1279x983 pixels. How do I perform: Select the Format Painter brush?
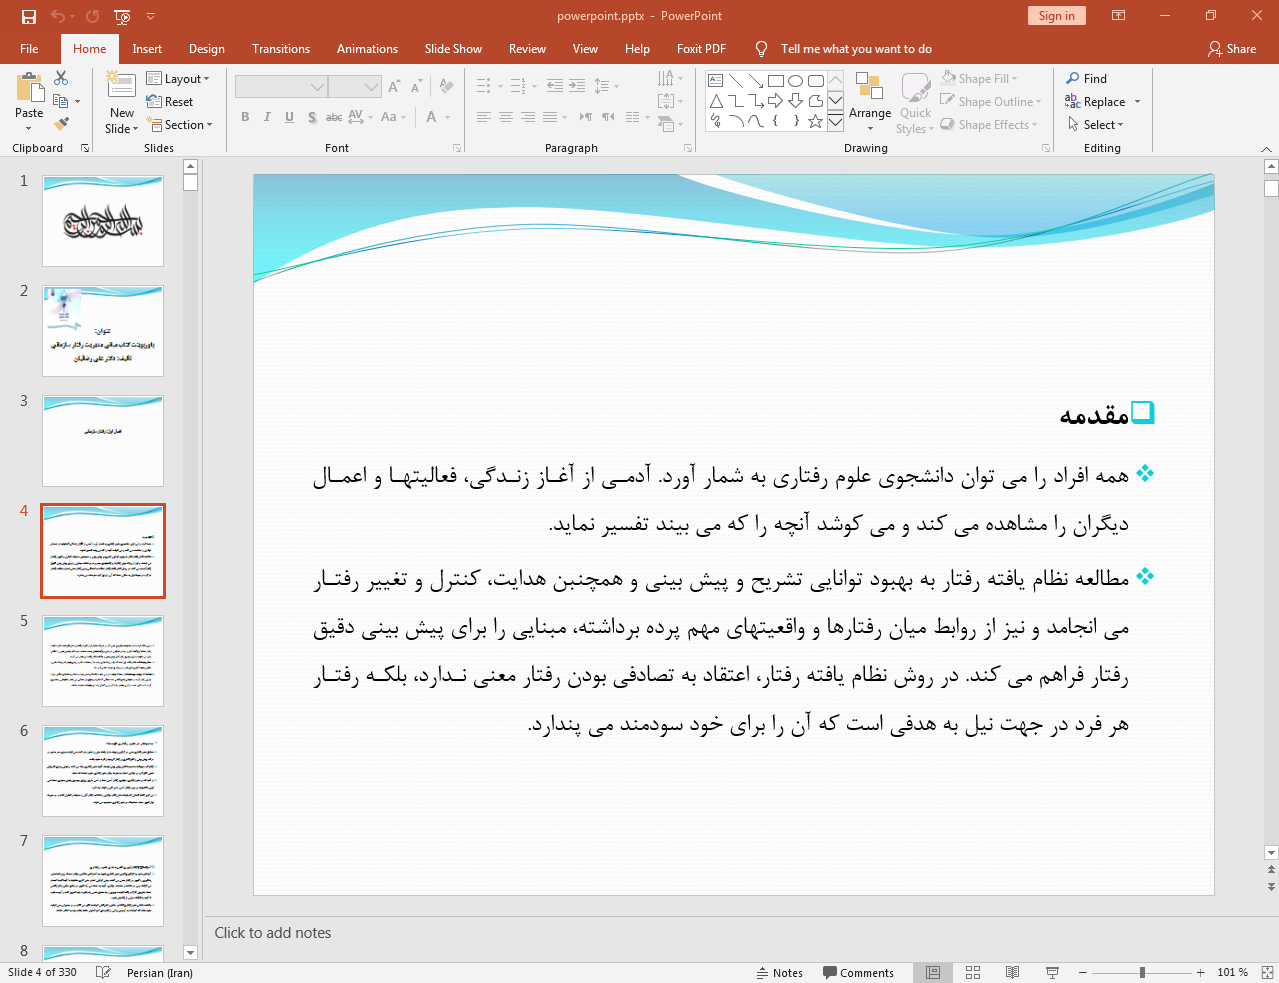(61, 124)
